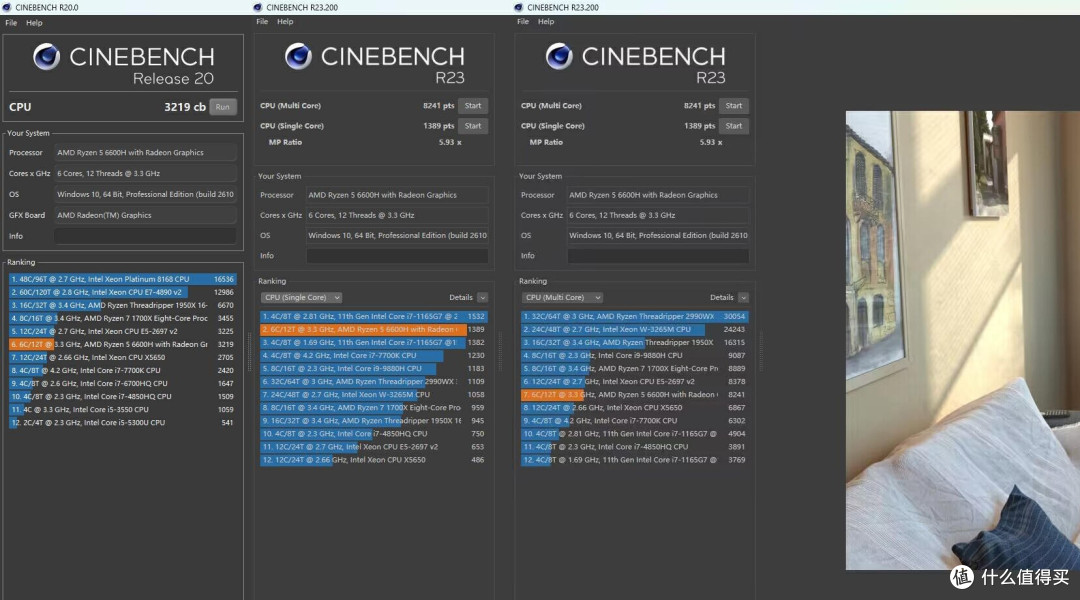Select highlighted Ryzen 5 6600H row scoring 3219
Image resolution: width=1080 pixels, height=600 pixels.
tap(123, 344)
